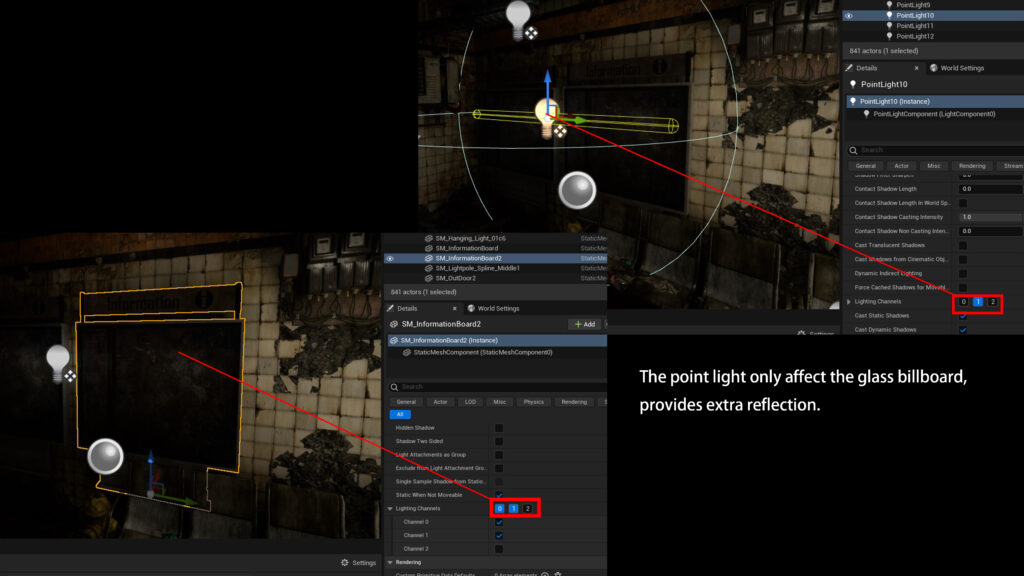Image resolution: width=1024 pixels, height=576 pixels.
Task: Click the eye icon beside PointLight10
Action: point(848,16)
